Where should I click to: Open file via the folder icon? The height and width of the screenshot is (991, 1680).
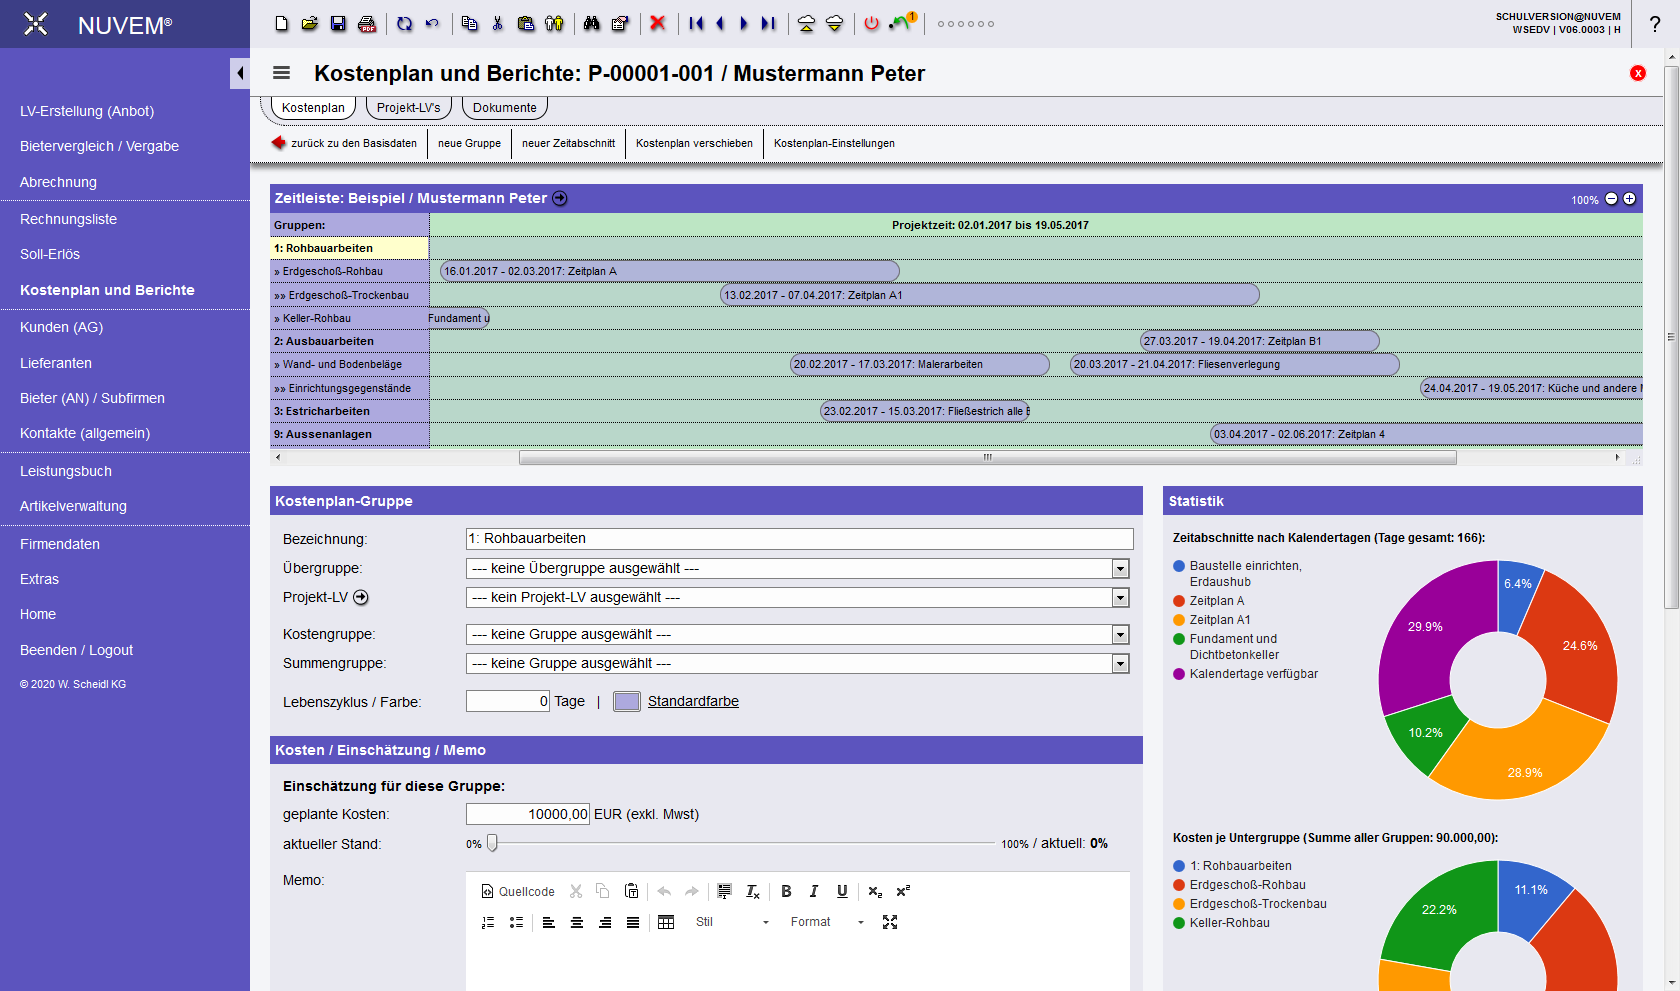[310, 23]
